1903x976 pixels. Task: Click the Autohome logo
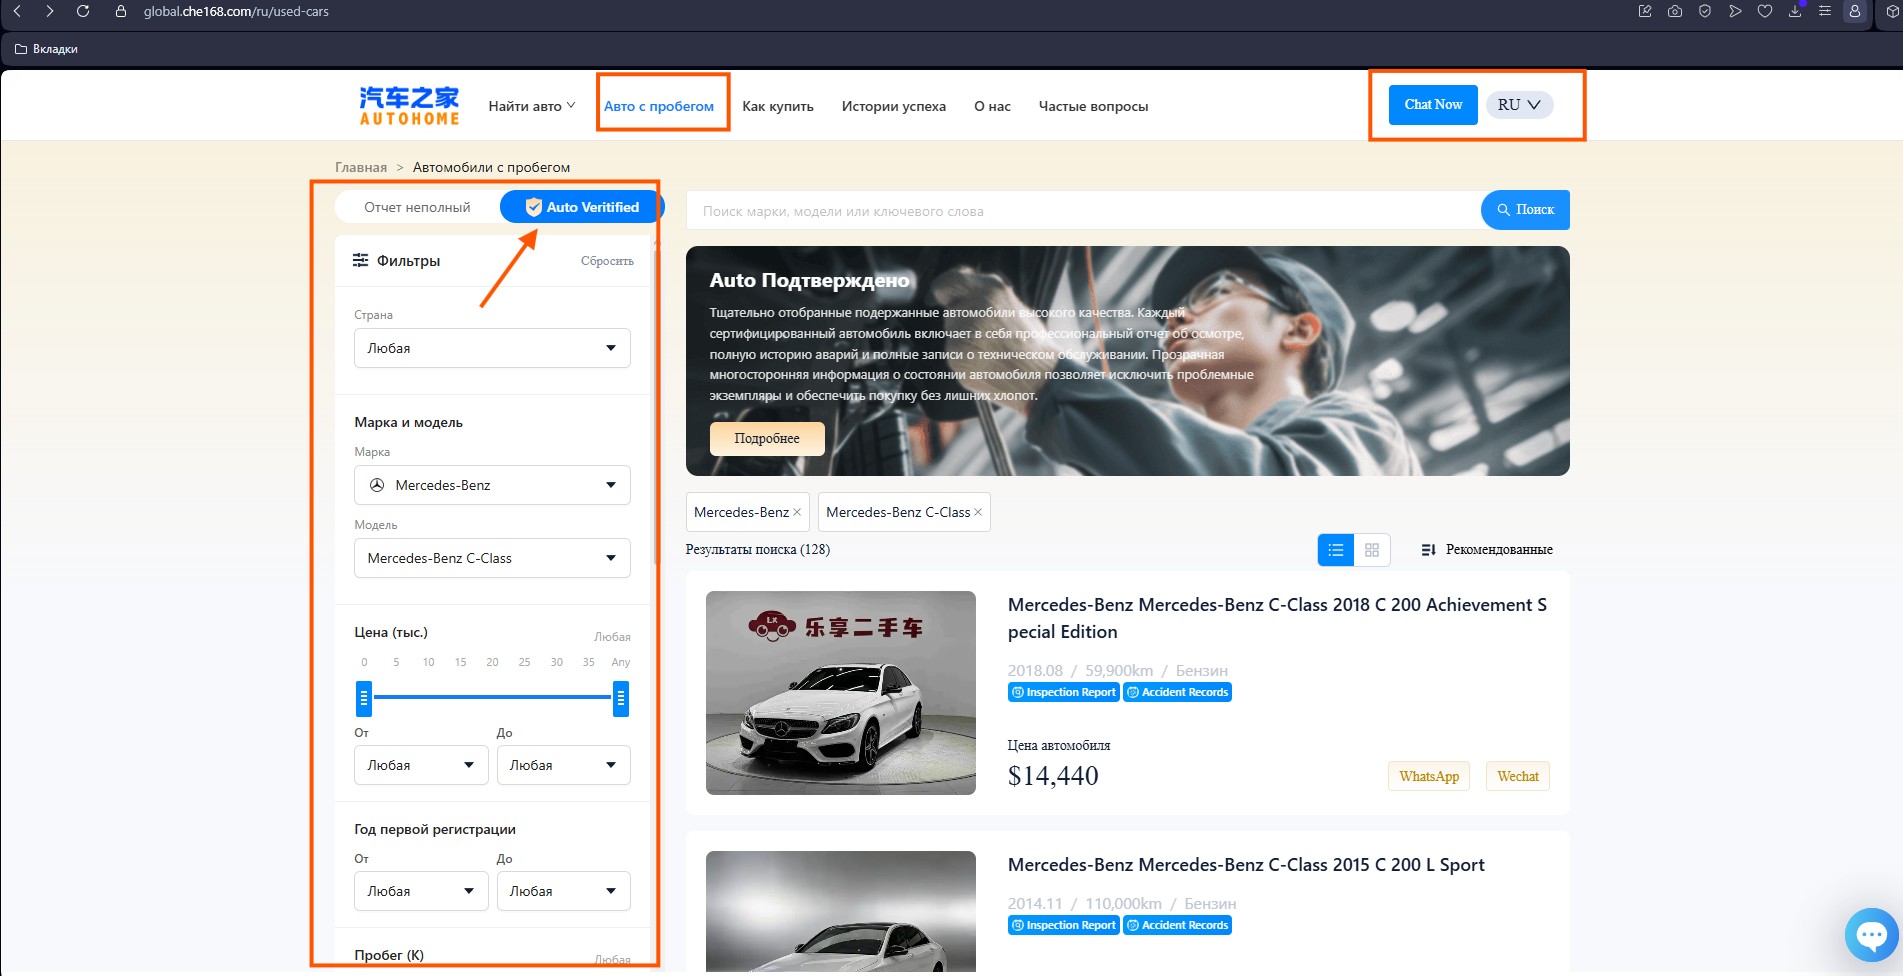point(409,106)
